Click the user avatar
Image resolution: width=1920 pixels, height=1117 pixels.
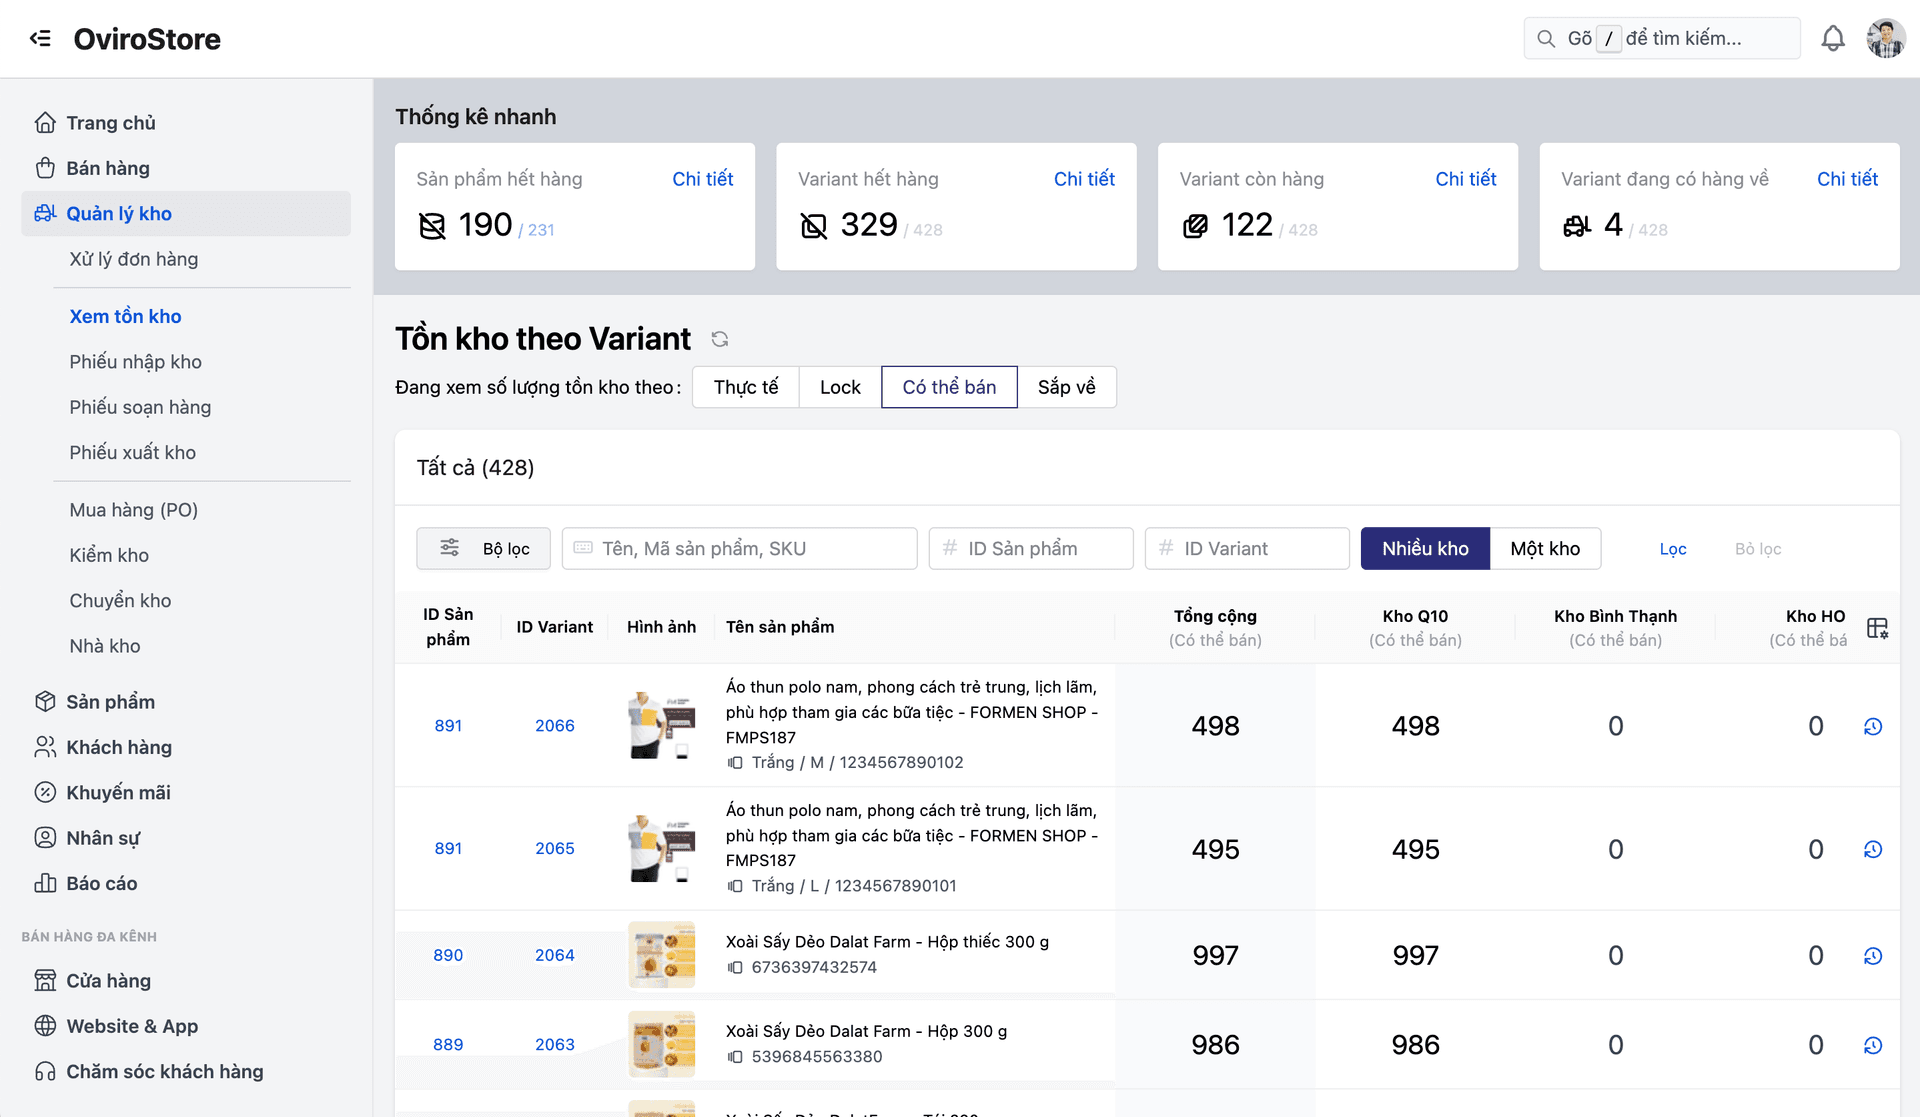click(1885, 39)
